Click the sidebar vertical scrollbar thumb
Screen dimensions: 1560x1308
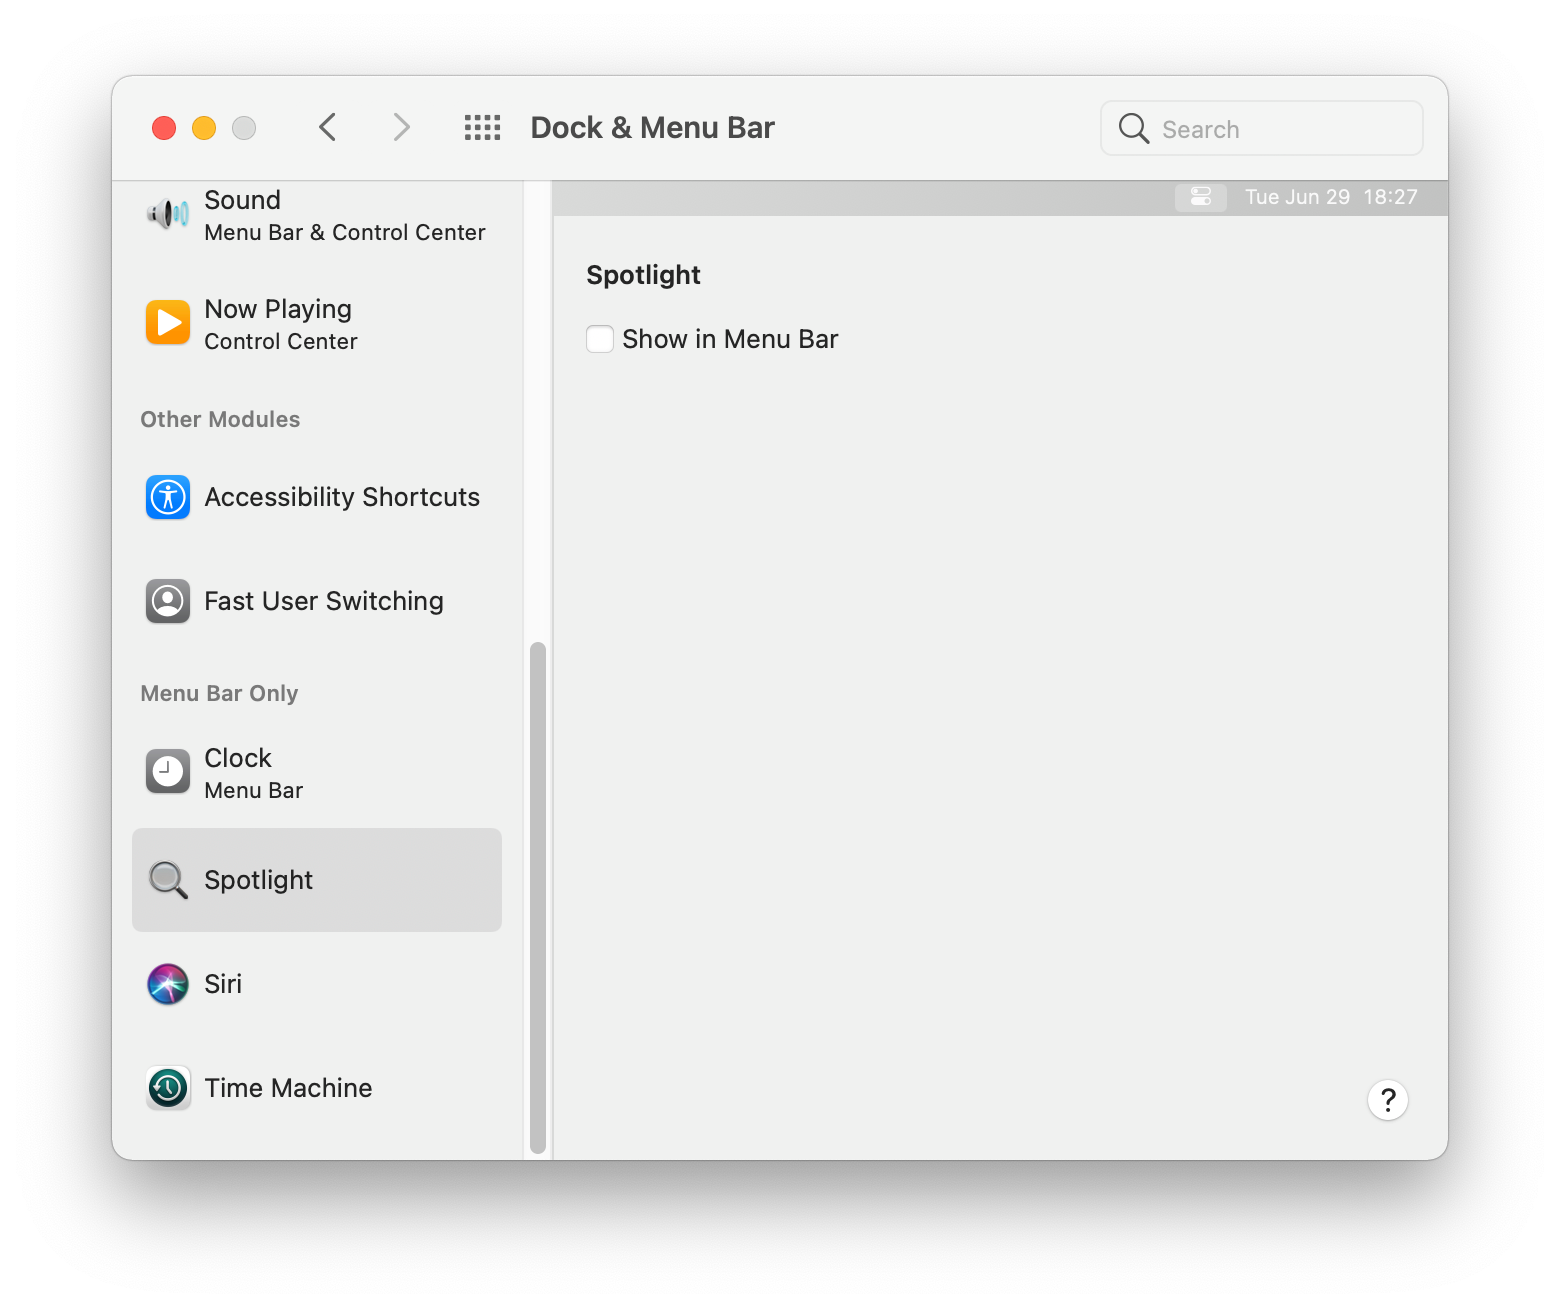pyautogui.click(x=538, y=898)
